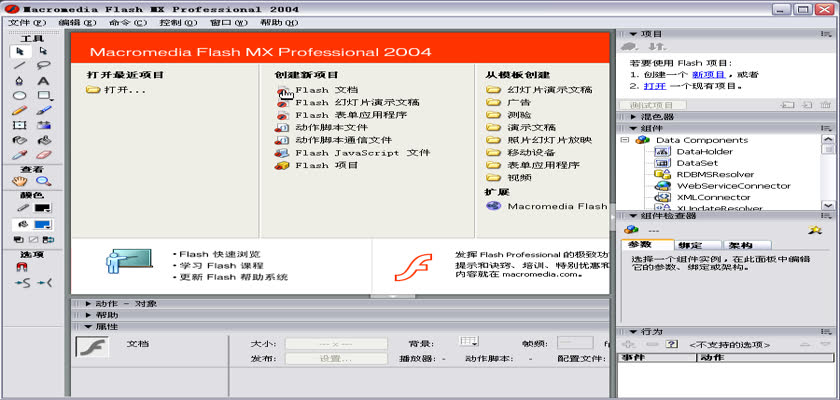Expand the 混色器 panel
The width and height of the screenshot is (840, 400).
point(633,117)
